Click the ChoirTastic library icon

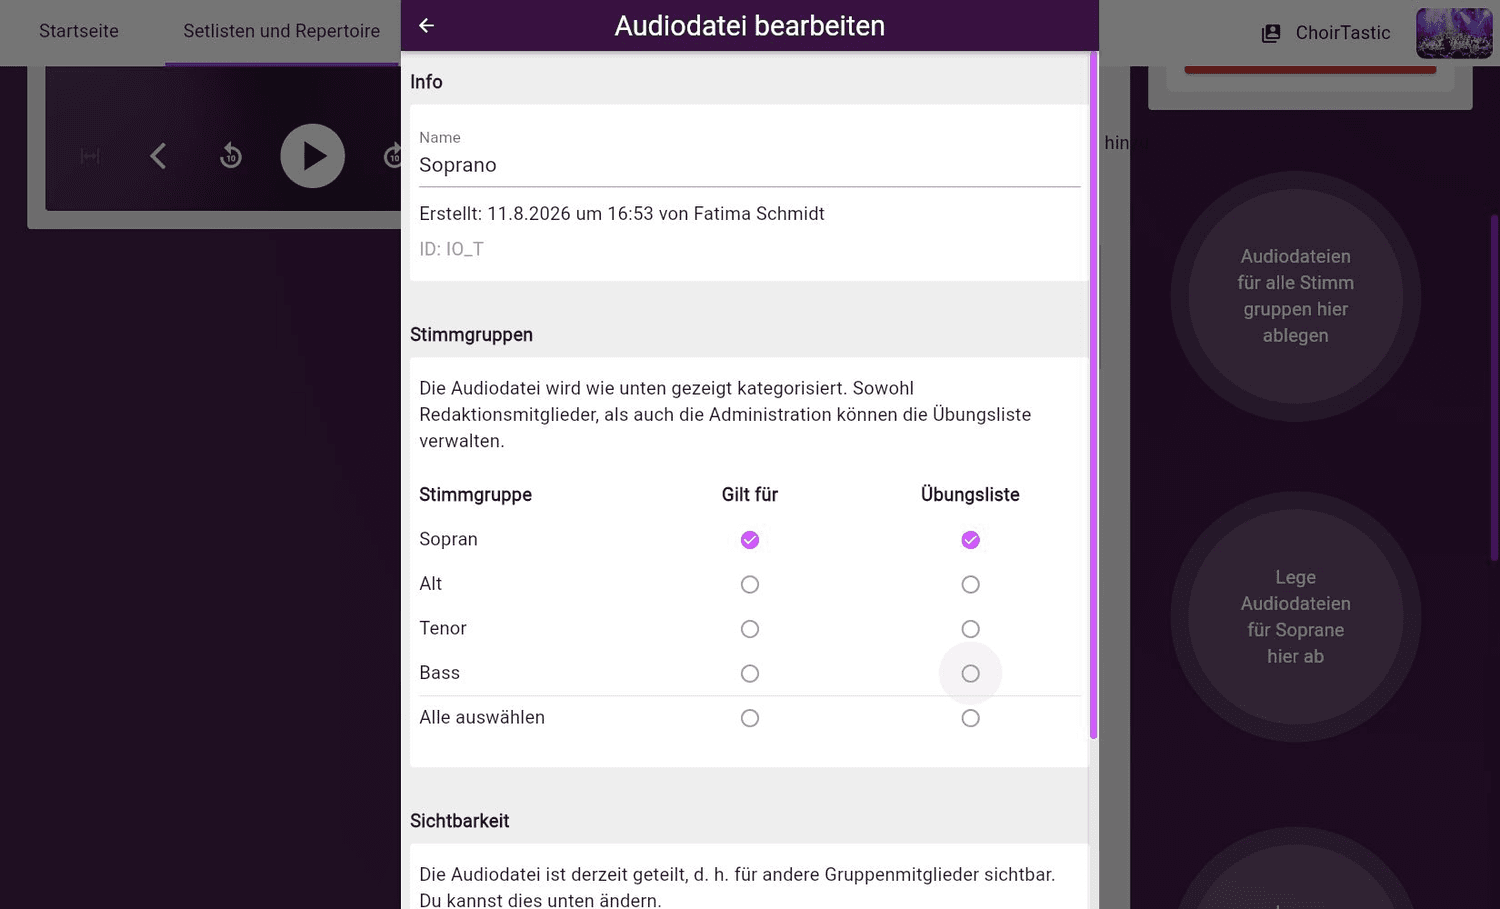click(x=1271, y=33)
